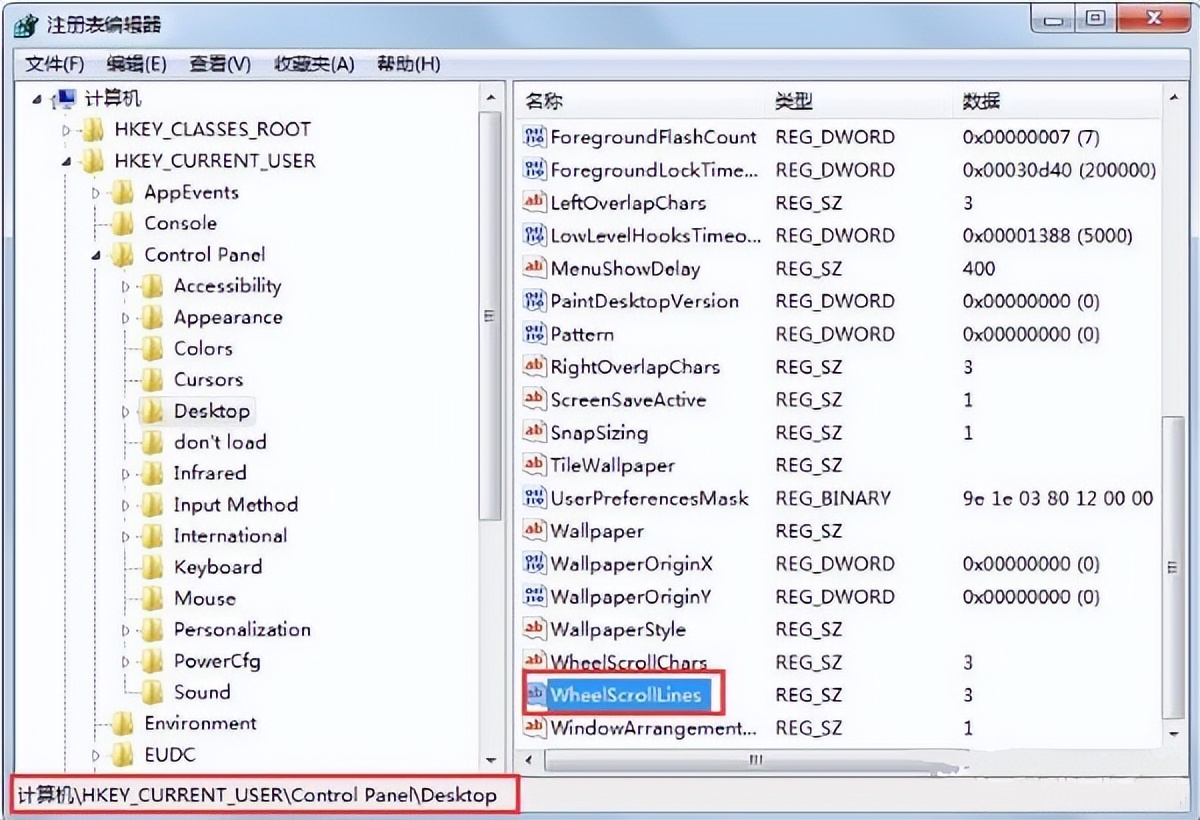
Task: Click the icon of PaintDesktopVersion entry
Action: coord(535,301)
